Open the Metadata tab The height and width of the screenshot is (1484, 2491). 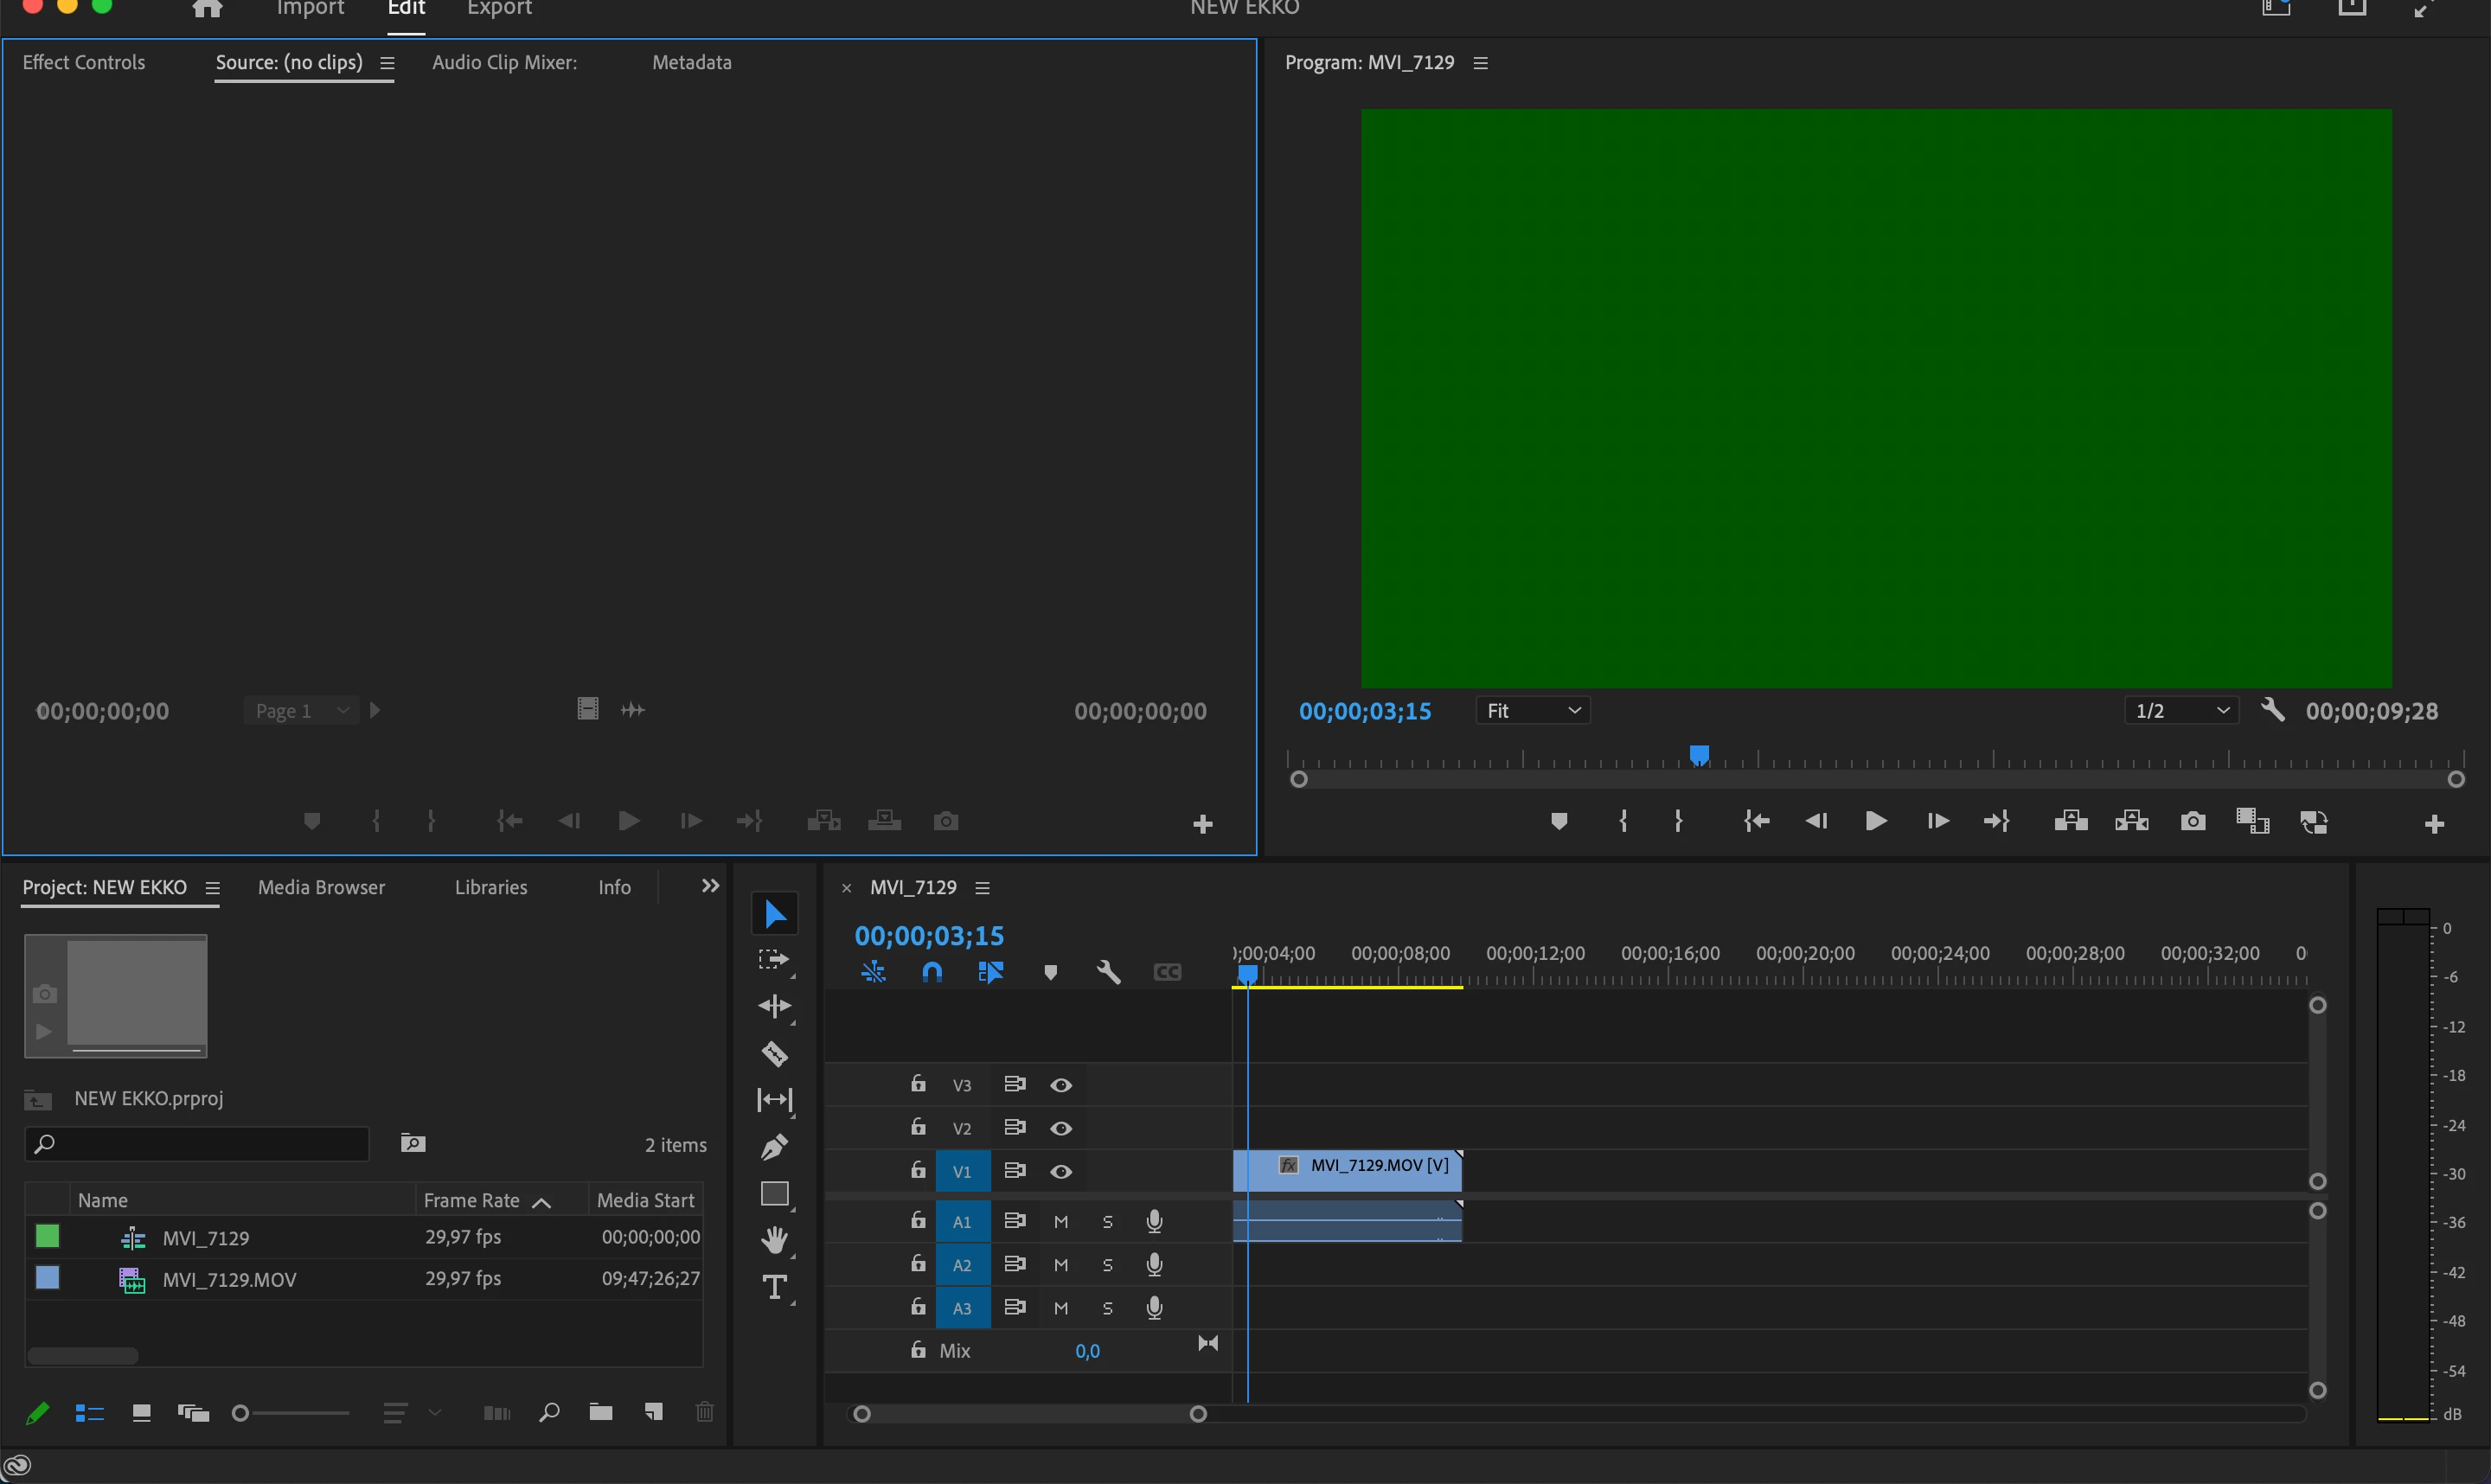click(692, 62)
